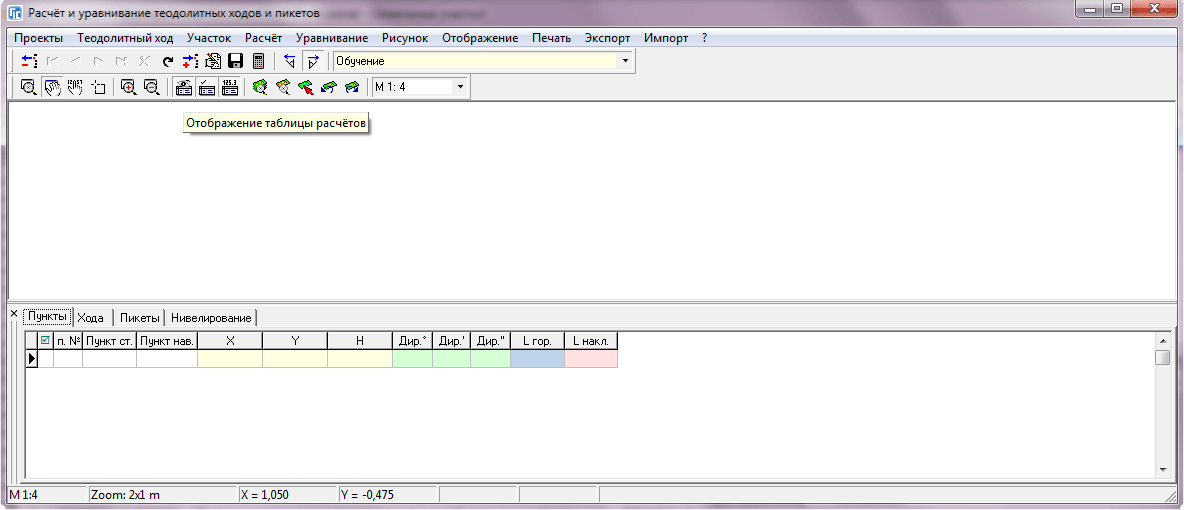The height and width of the screenshot is (510, 1184).
Task: Switch to the Нивелирование tab
Action: (x=211, y=318)
